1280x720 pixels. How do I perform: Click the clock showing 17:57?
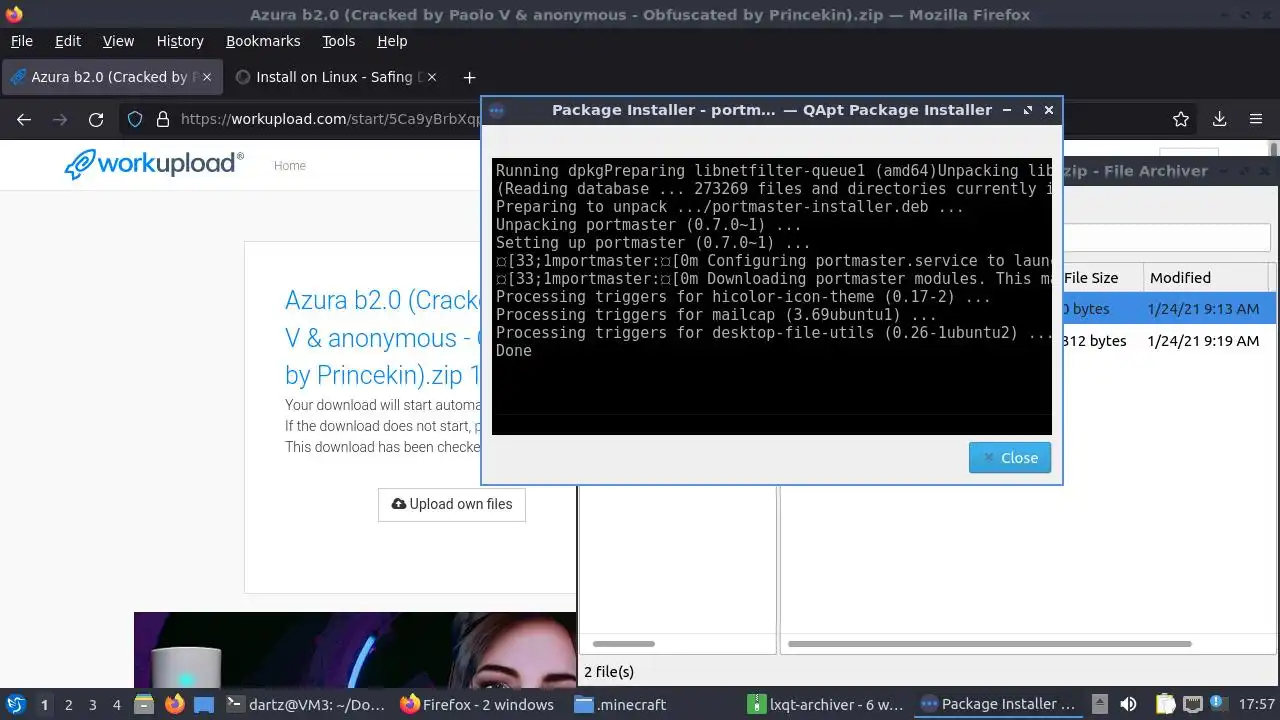pyautogui.click(x=1256, y=704)
